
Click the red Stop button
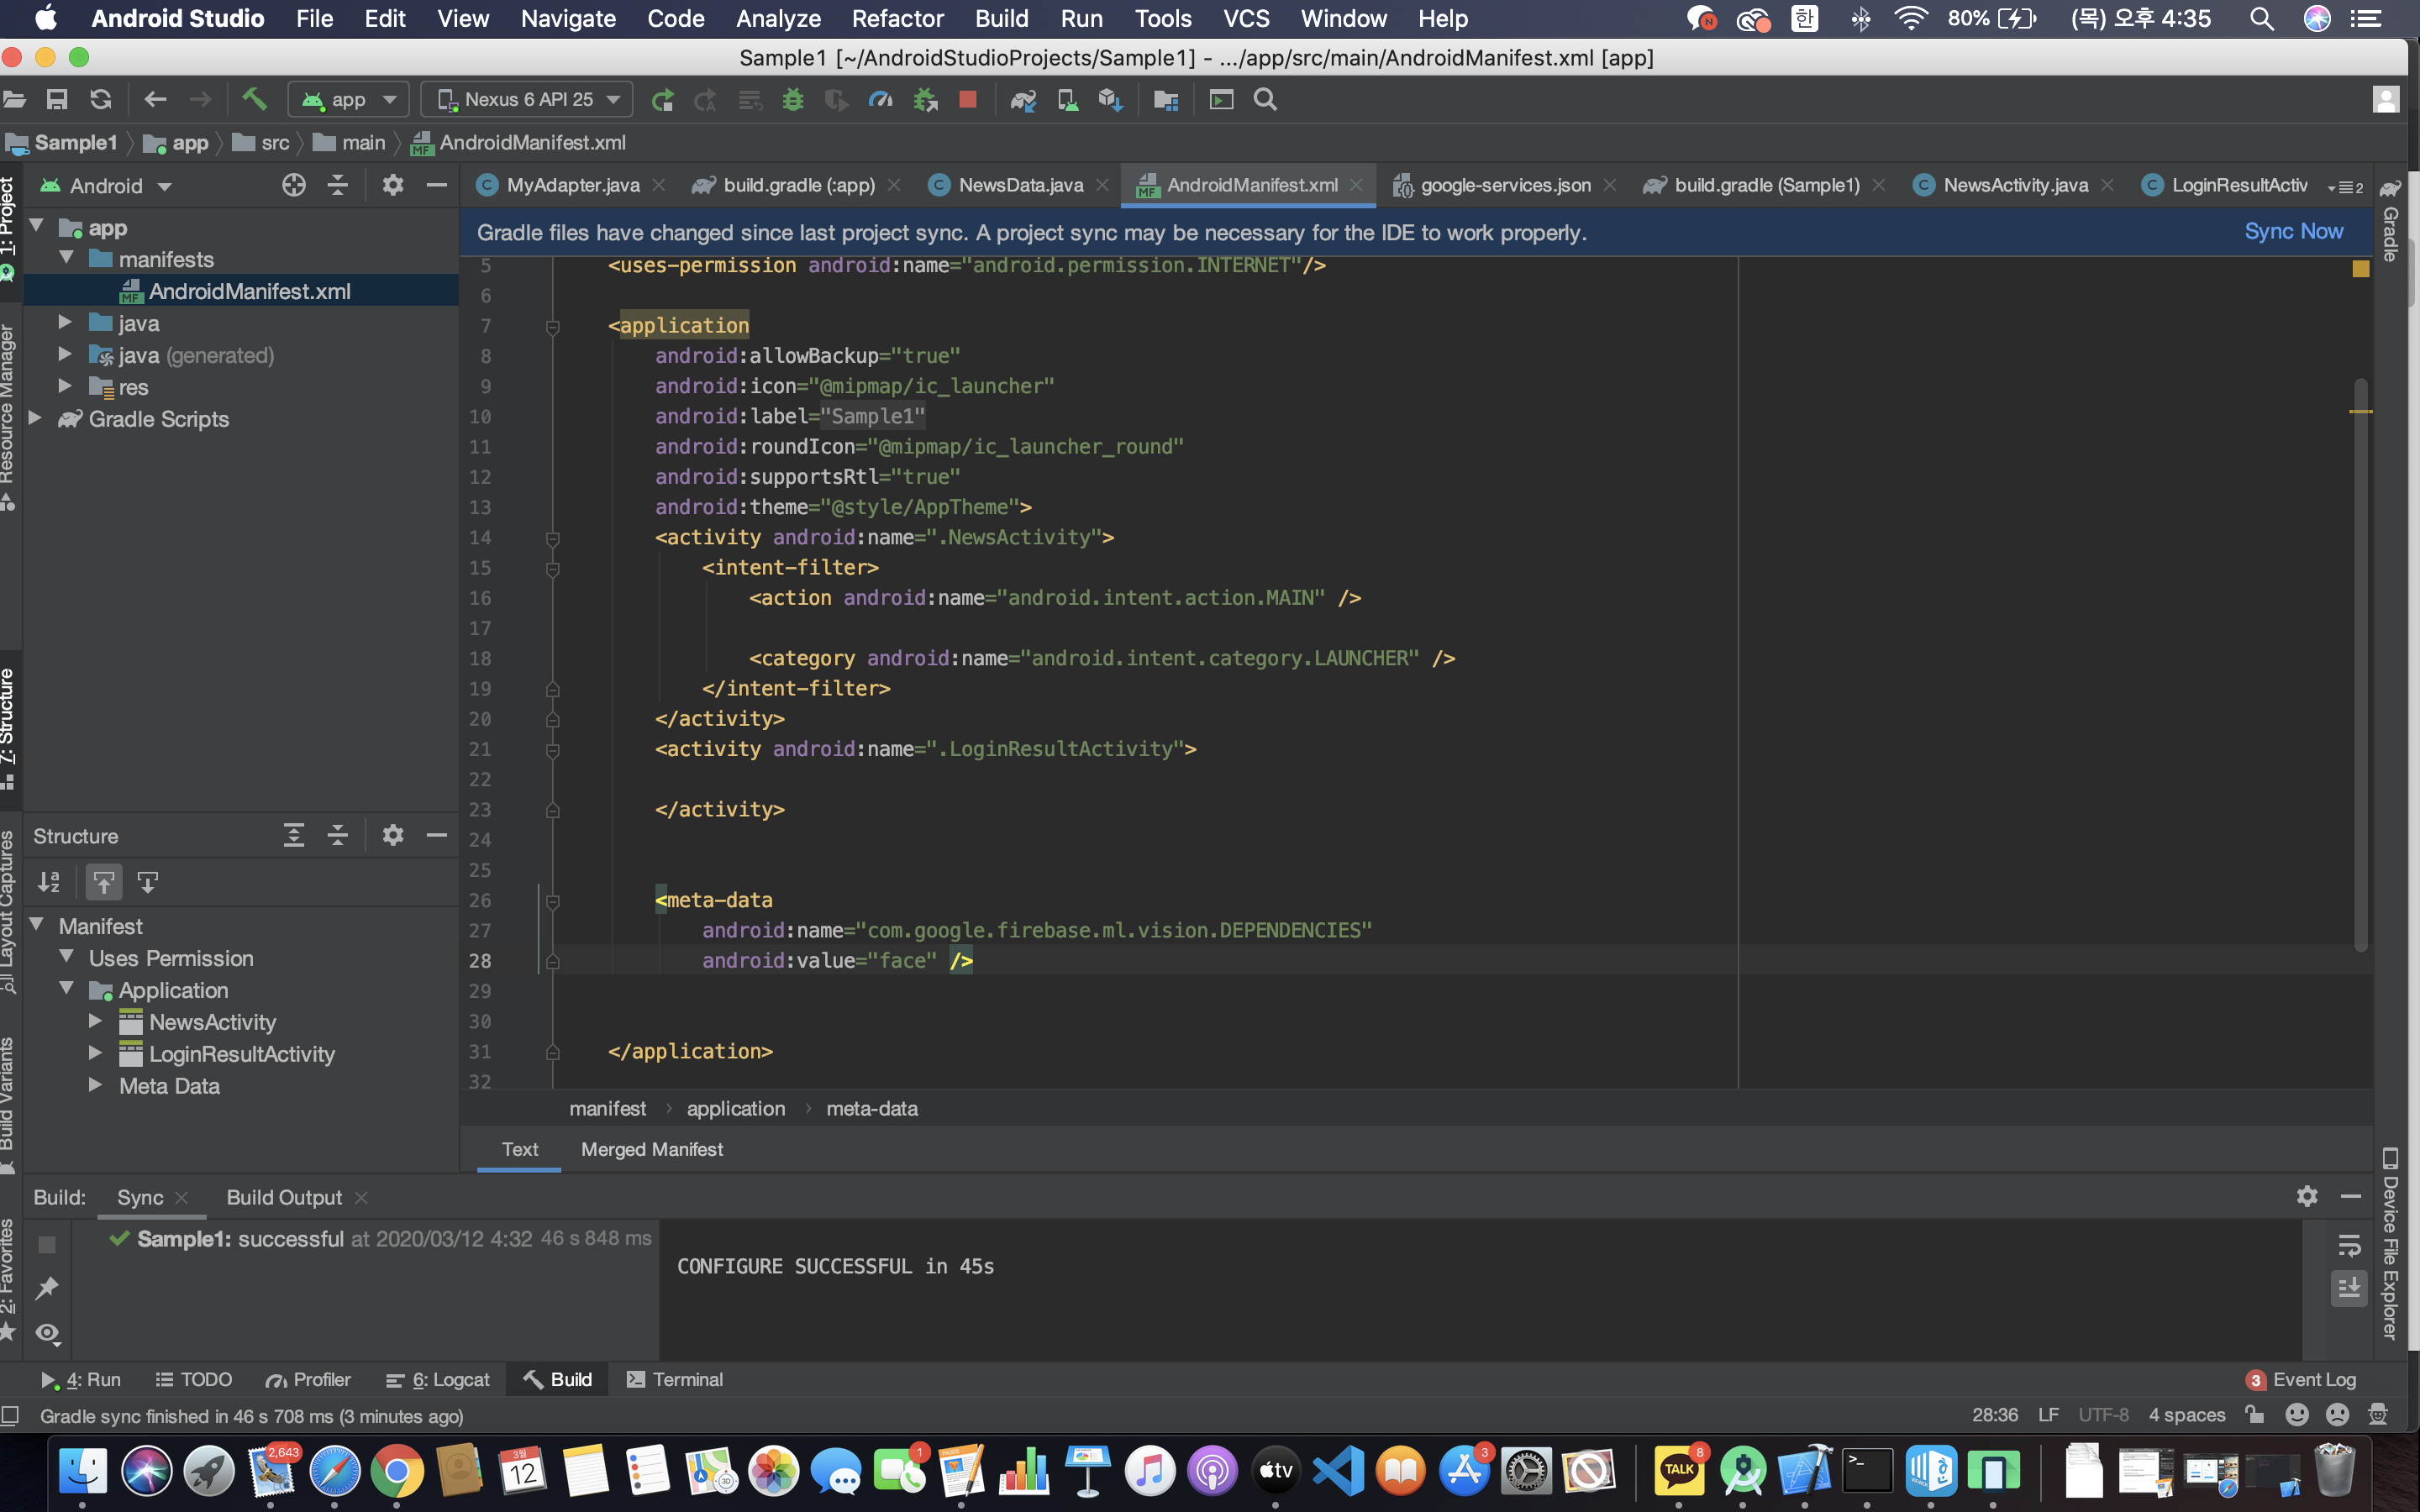967,99
